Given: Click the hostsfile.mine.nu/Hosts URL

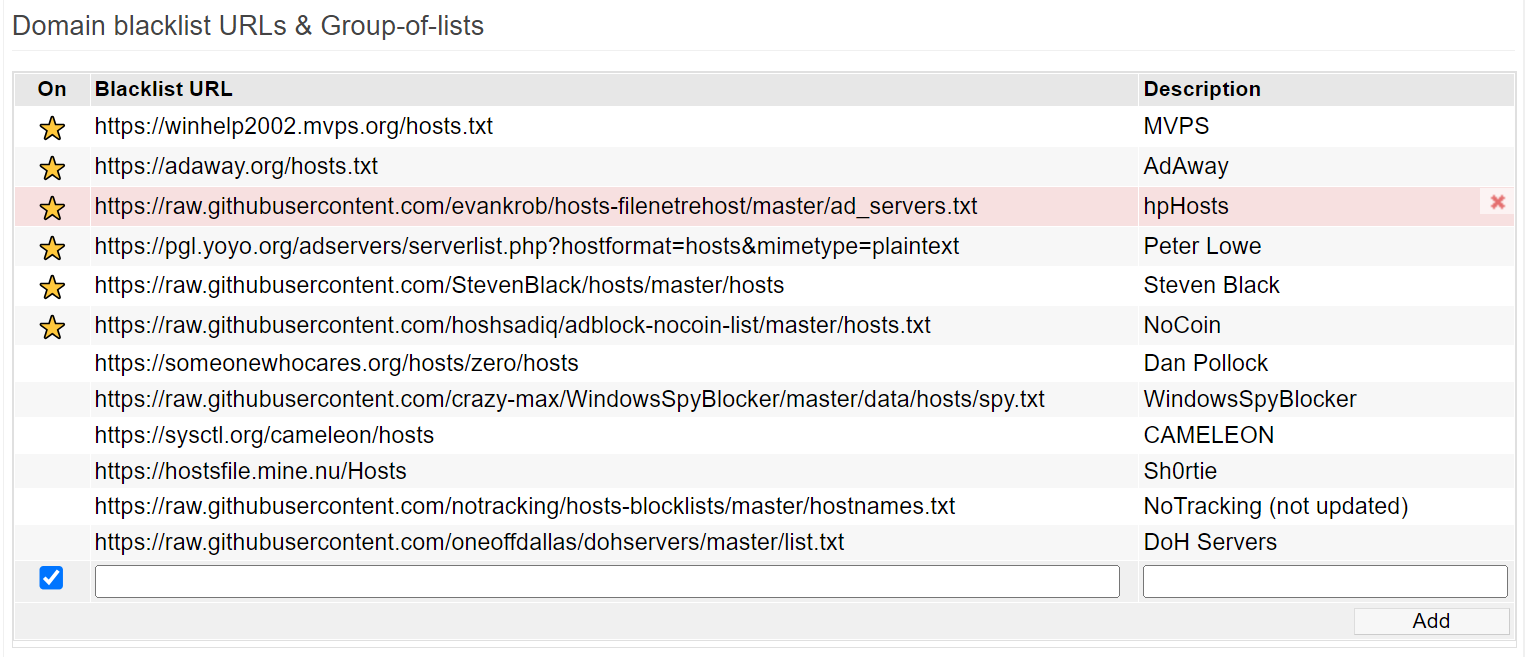Looking at the screenshot, I should point(251,471).
